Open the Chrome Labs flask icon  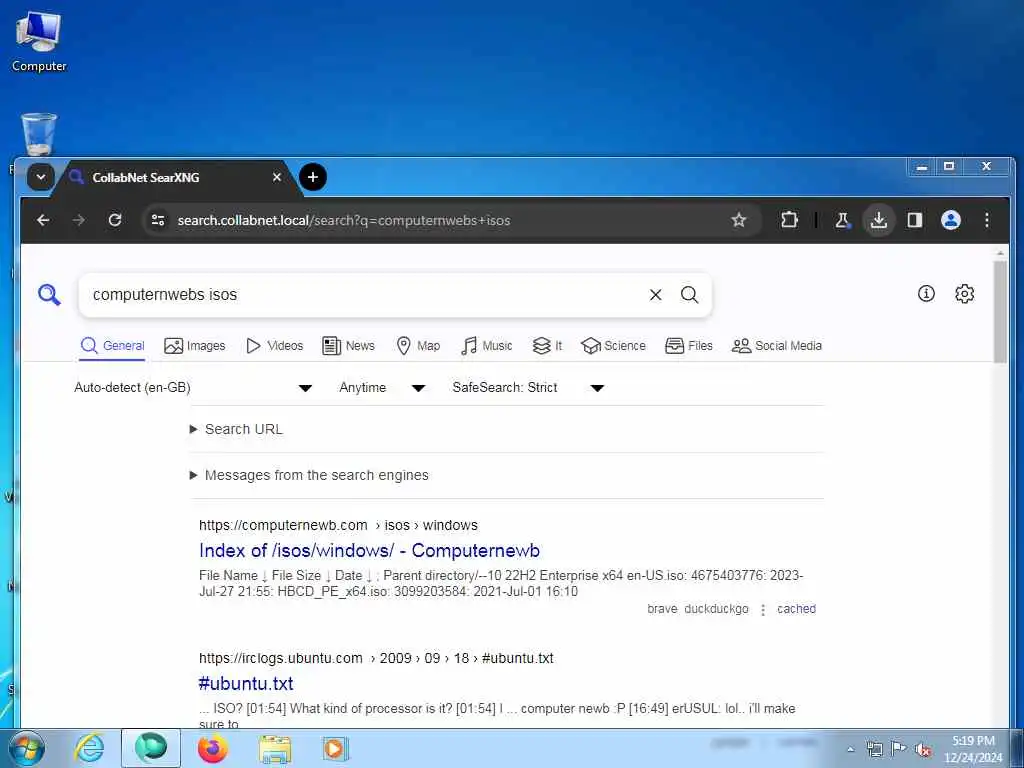[x=842, y=220]
